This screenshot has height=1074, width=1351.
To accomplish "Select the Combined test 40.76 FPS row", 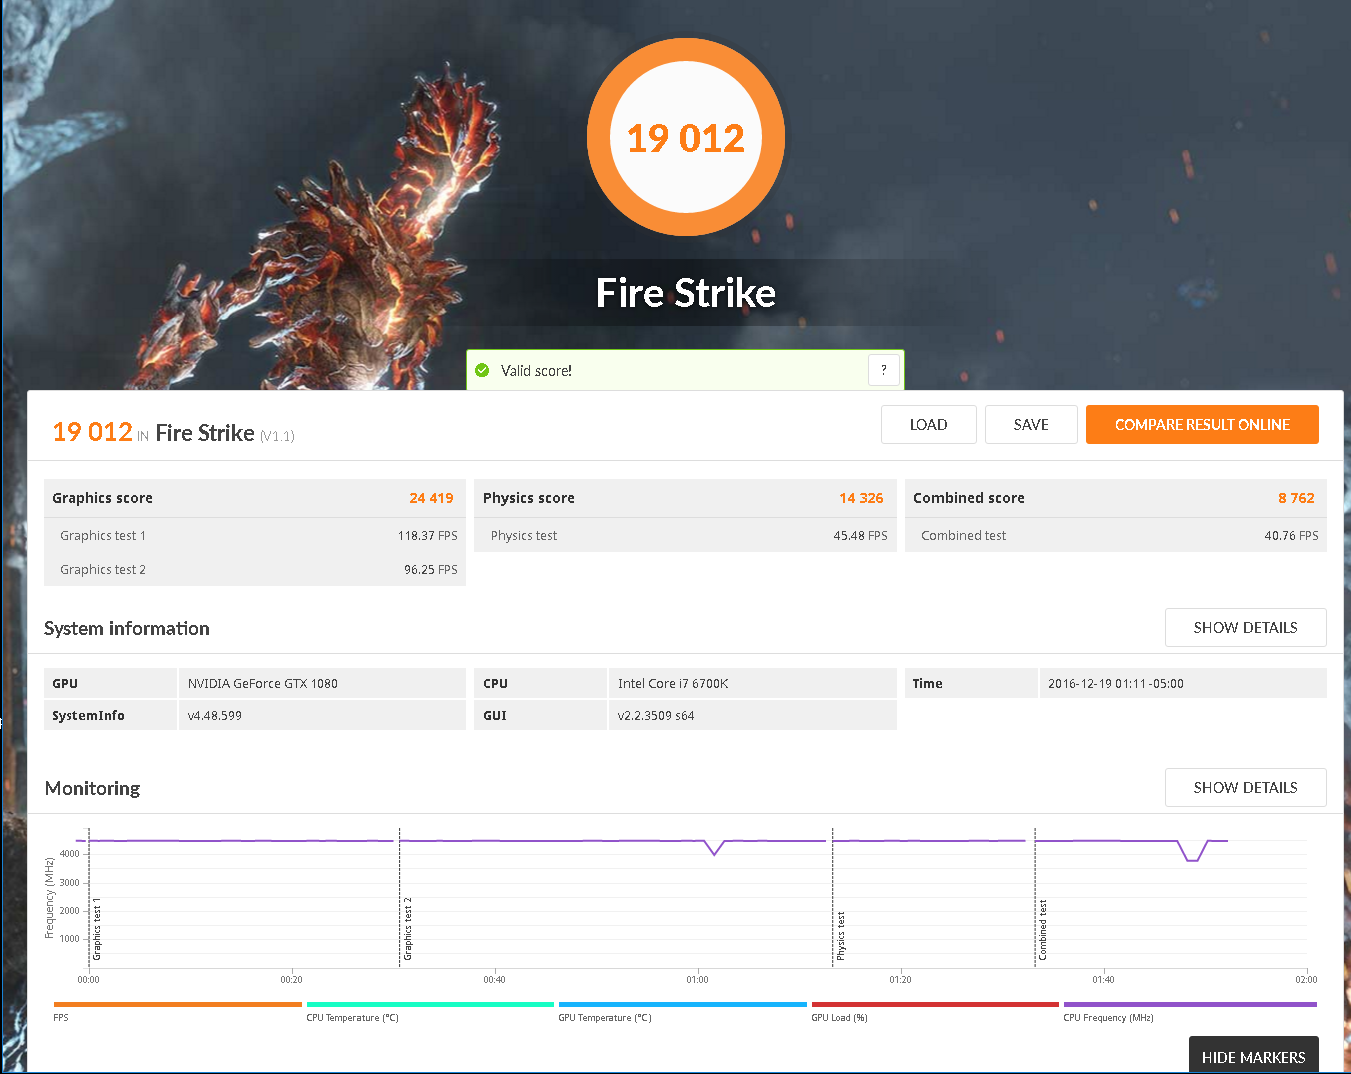I will (1116, 535).
